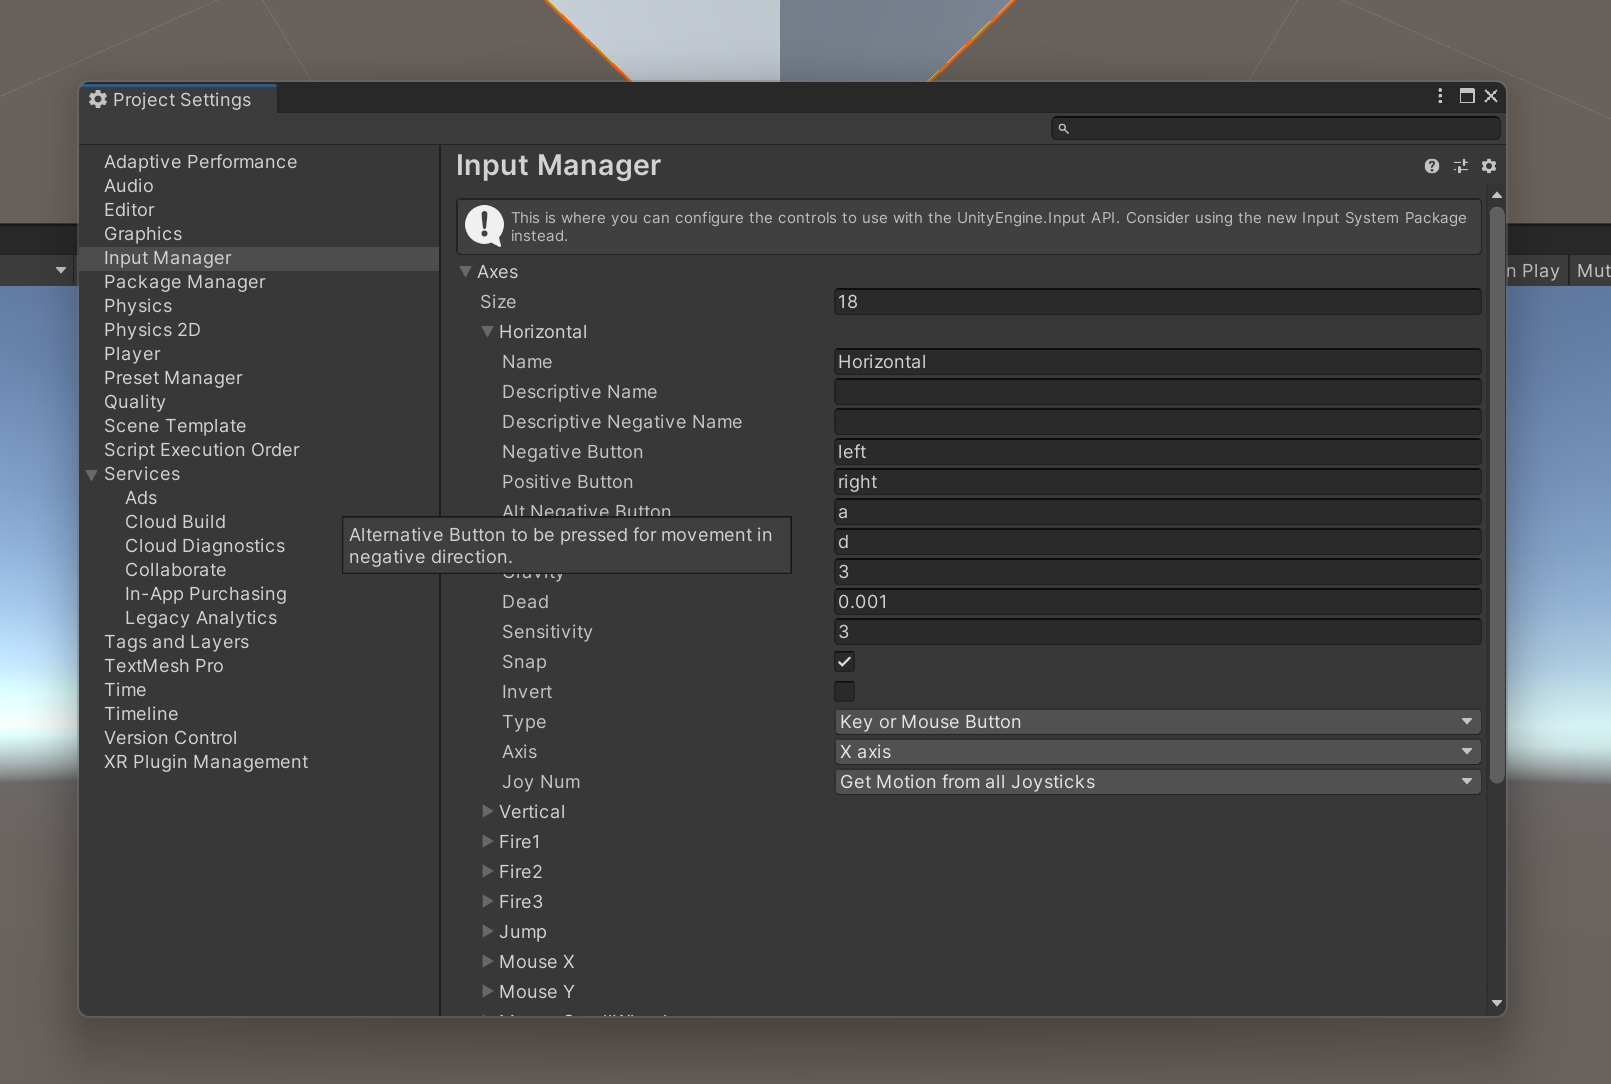Open Cloud Build under Services
Screen dimensions: 1611x1084
[x=175, y=522]
